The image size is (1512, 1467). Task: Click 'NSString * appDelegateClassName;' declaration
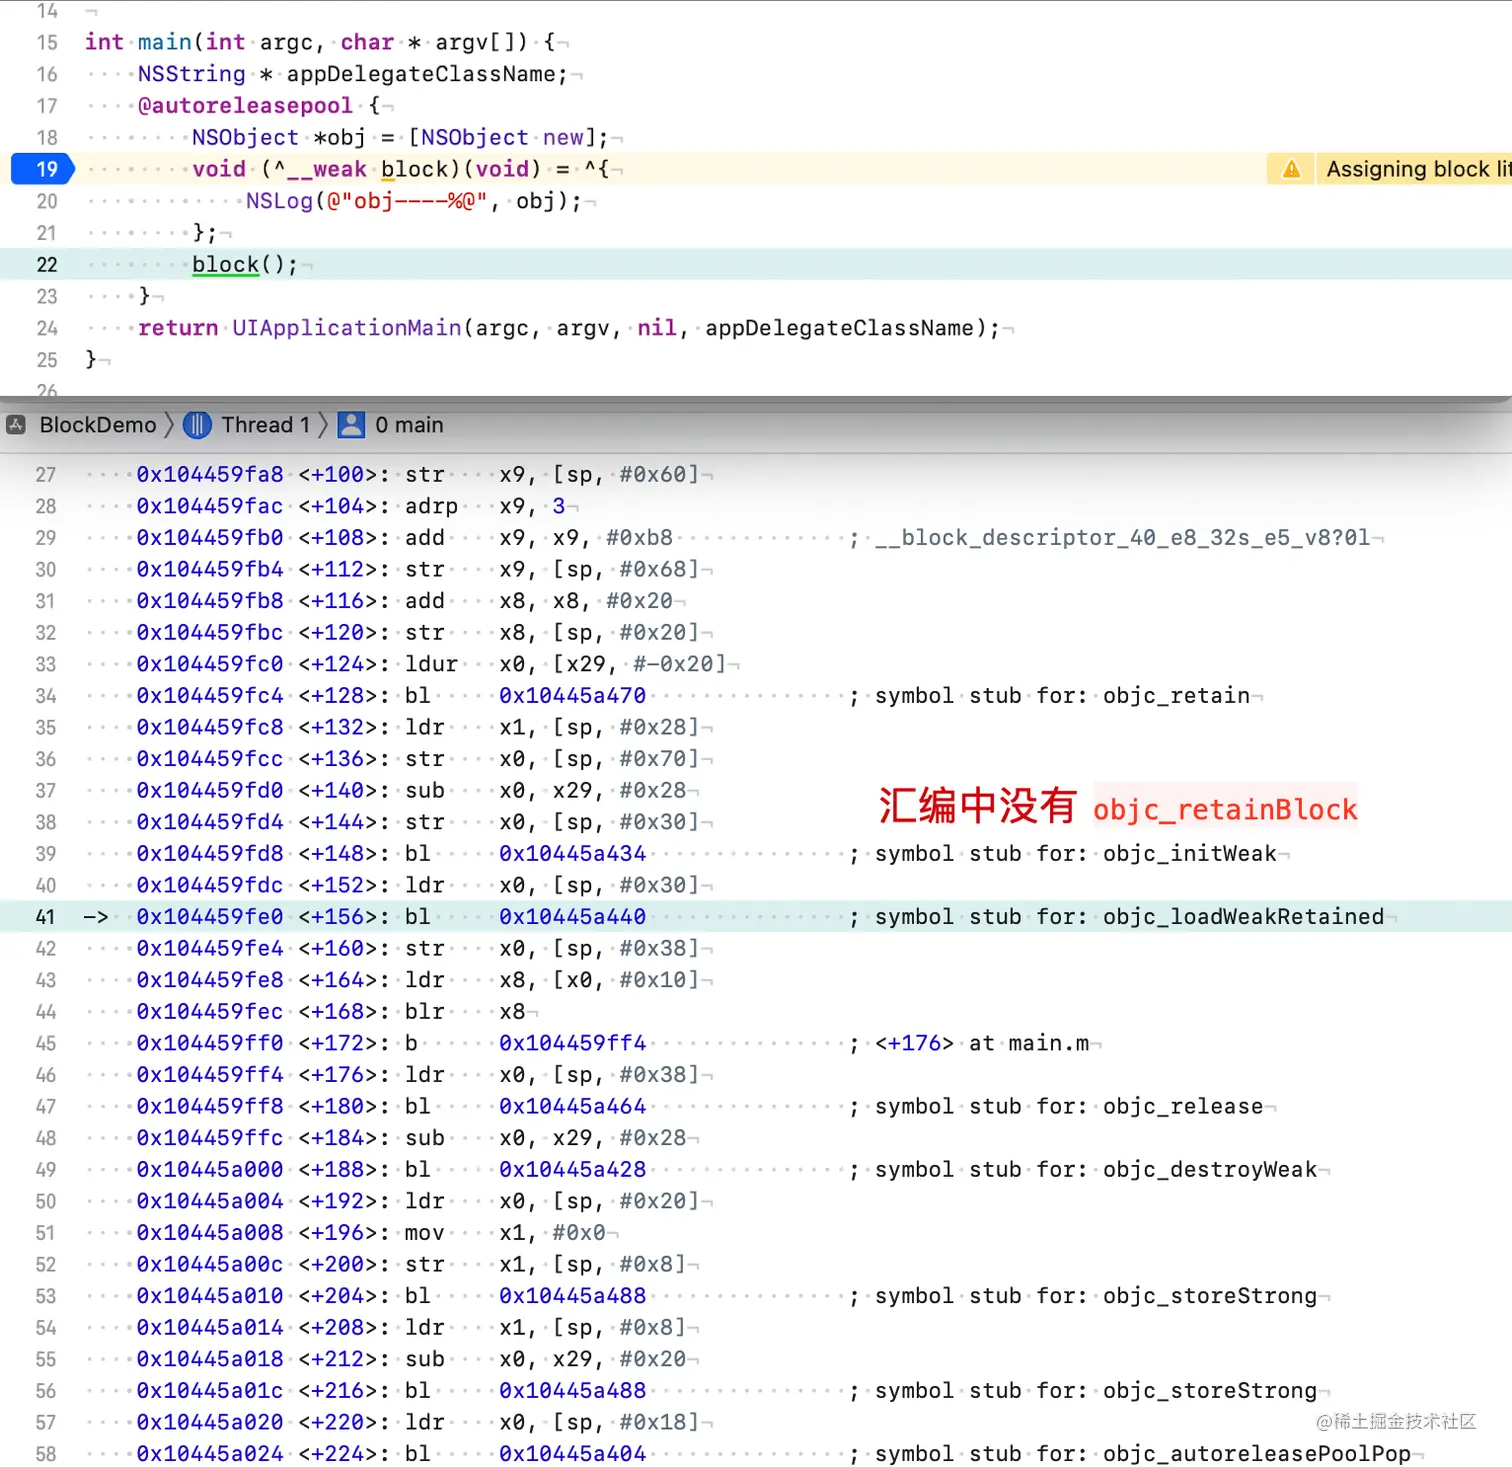point(352,74)
